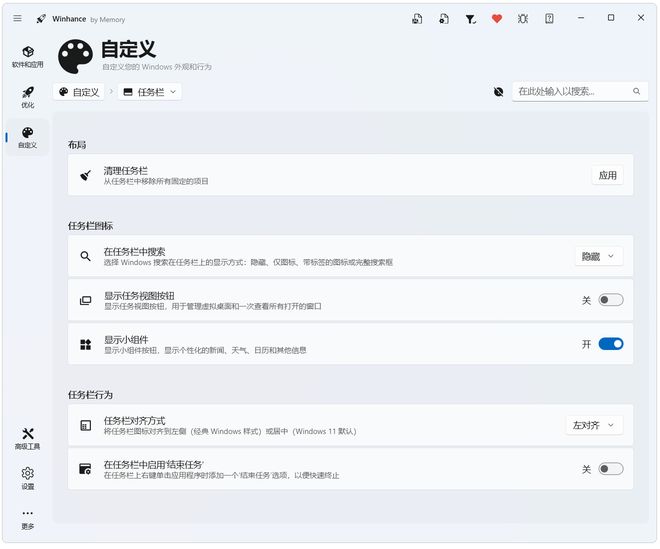Click the 任务栏图标 section heading
The width and height of the screenshot is (660, 549).
pyautogui.click(x=90, y=226)
